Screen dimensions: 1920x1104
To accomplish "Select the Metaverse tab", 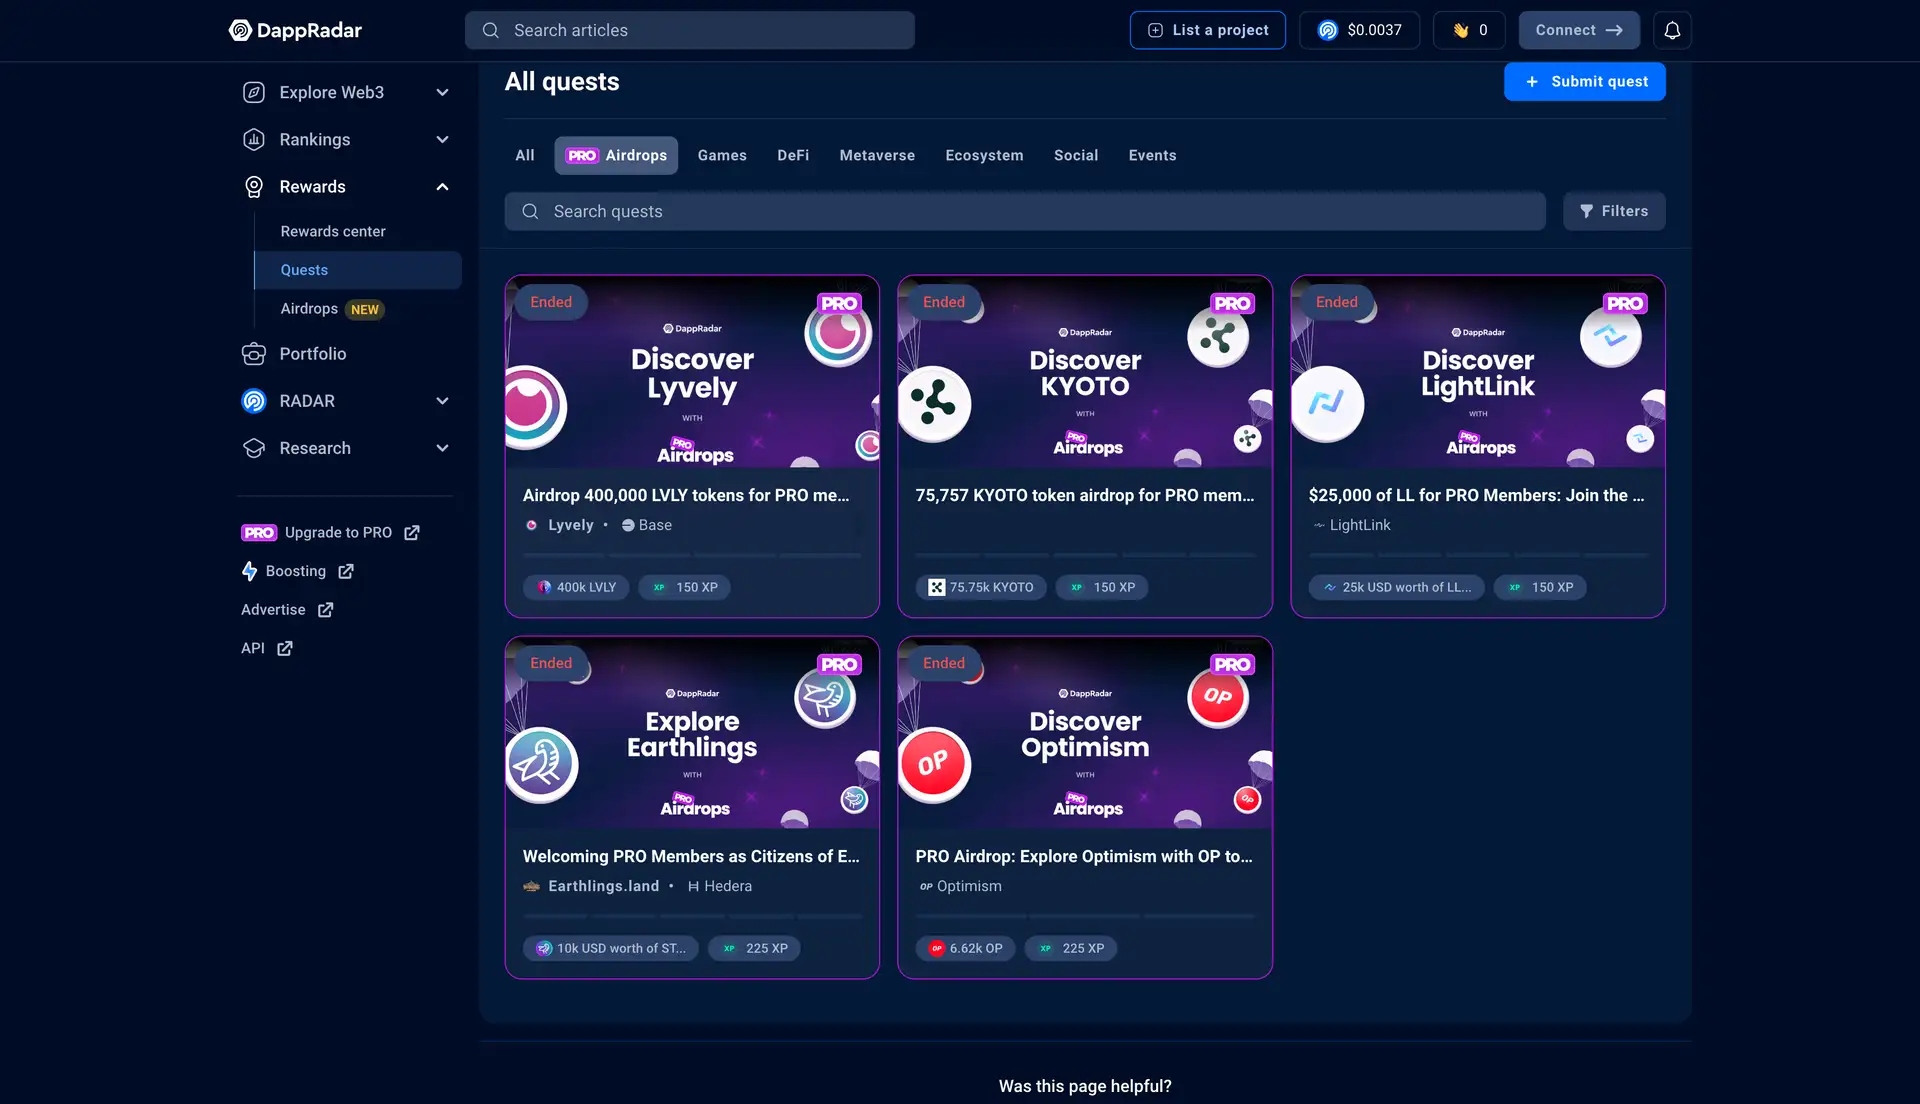I will tap(877, 155).
